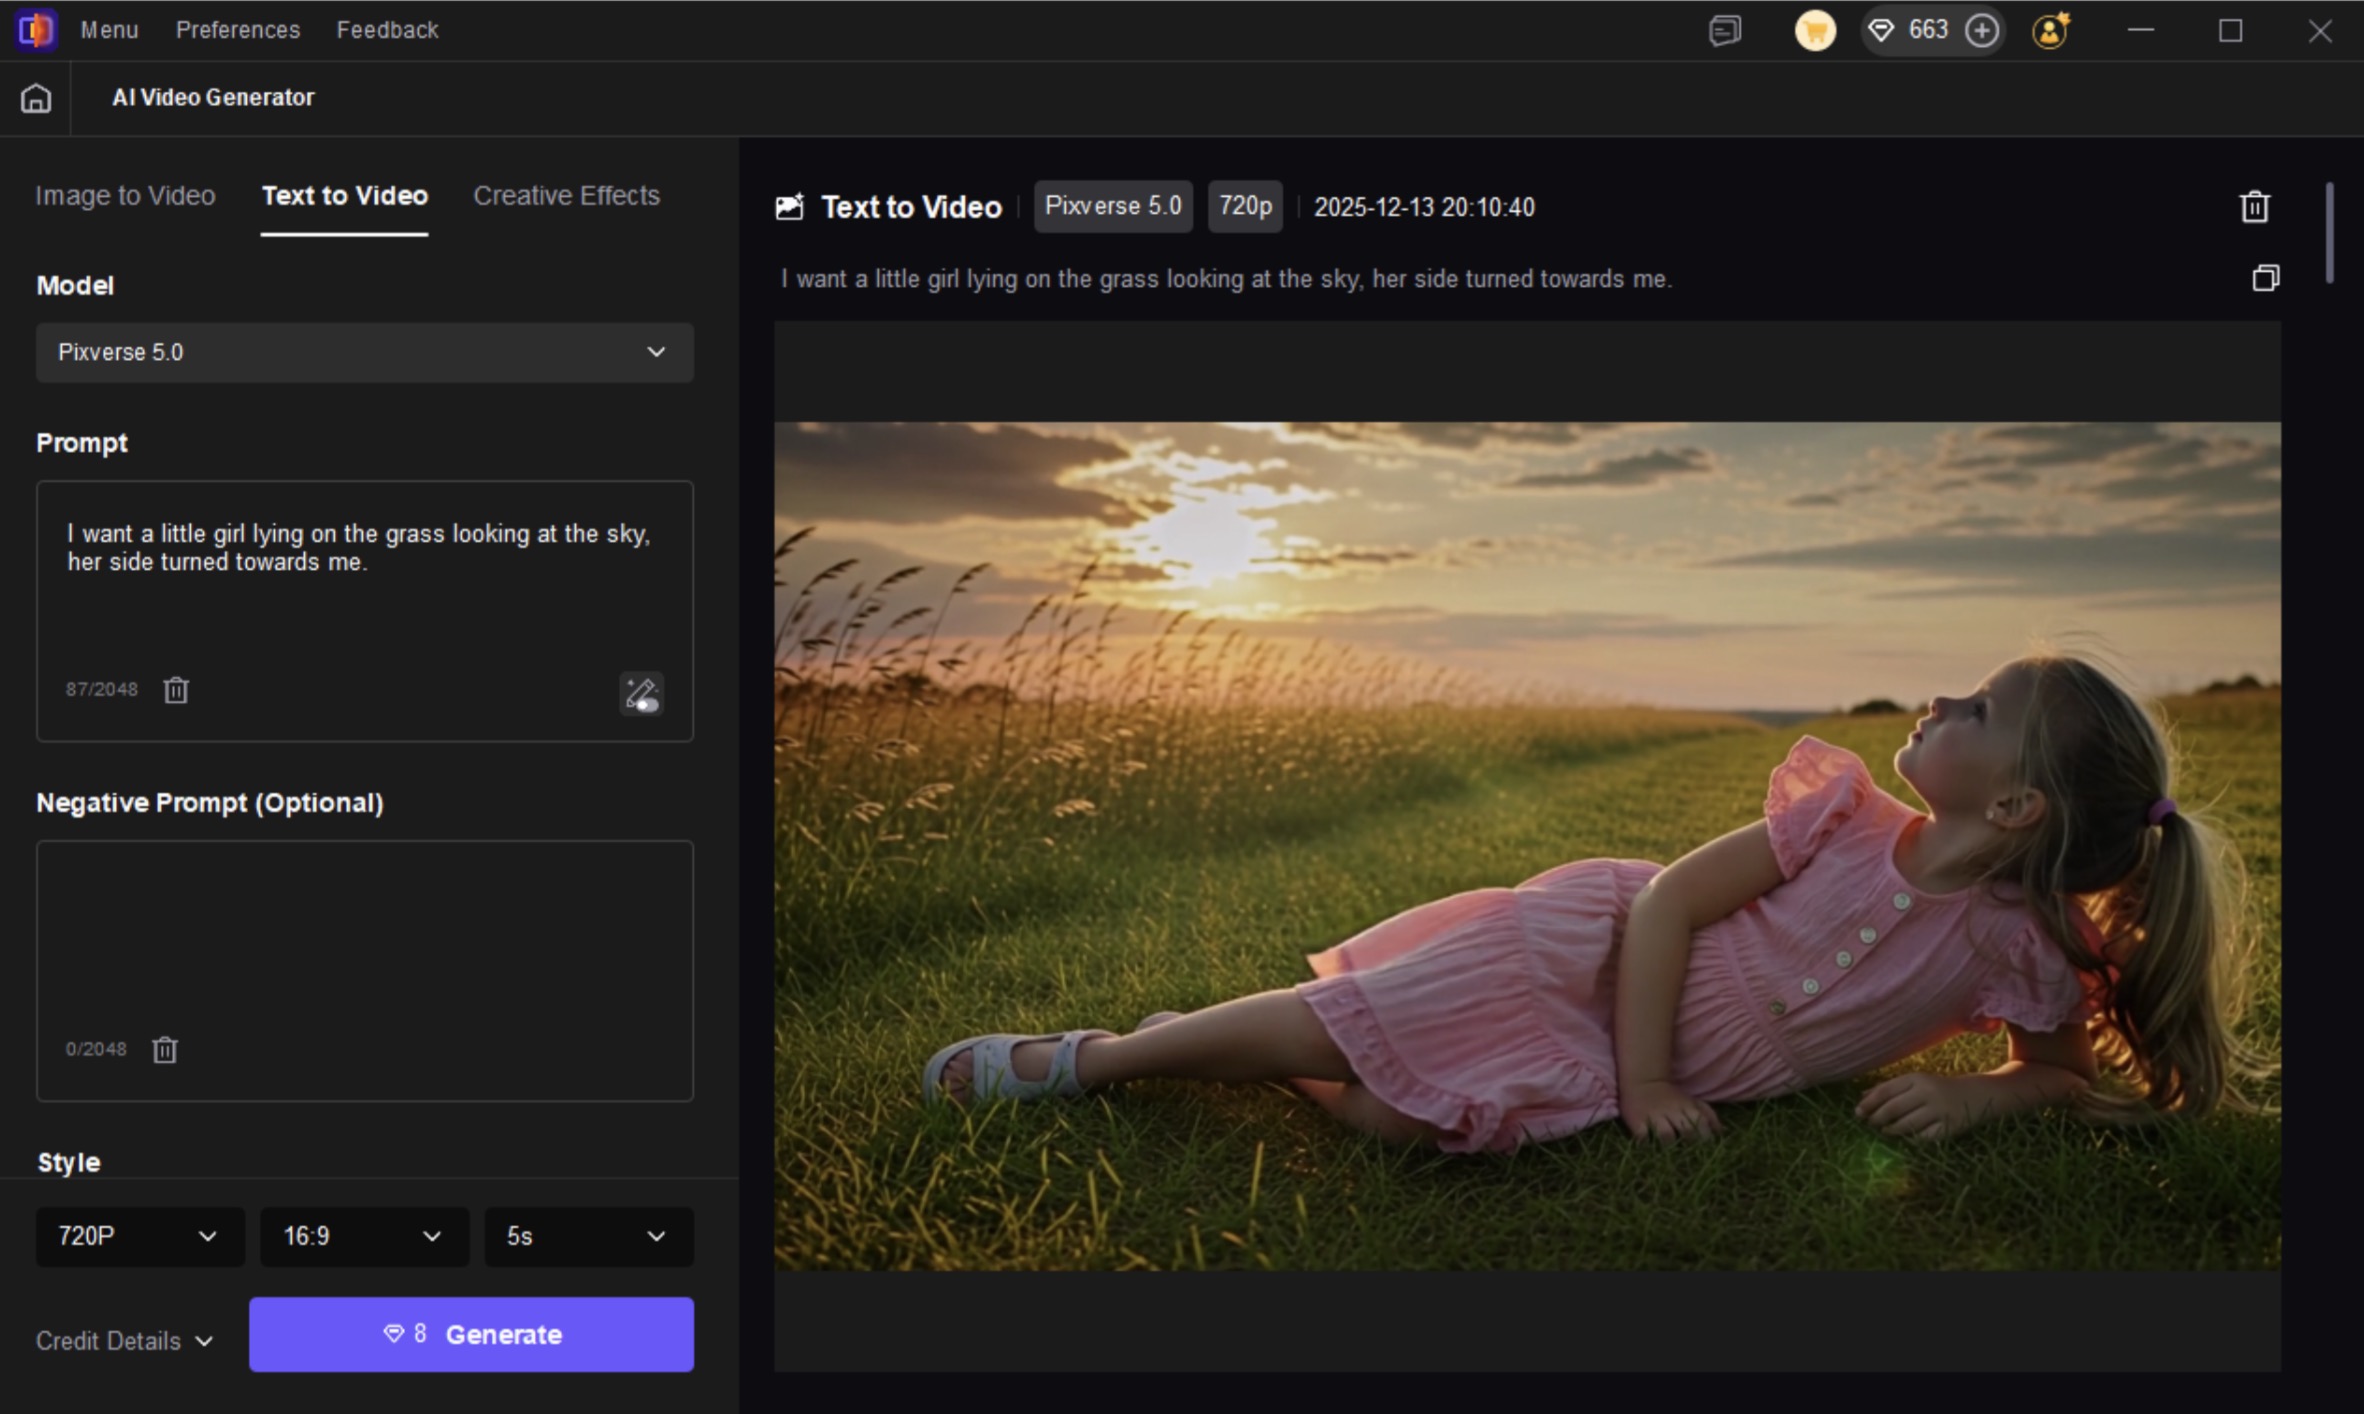
Task: Copy the generated prompt text icon
Action: tap(2265, 278)
